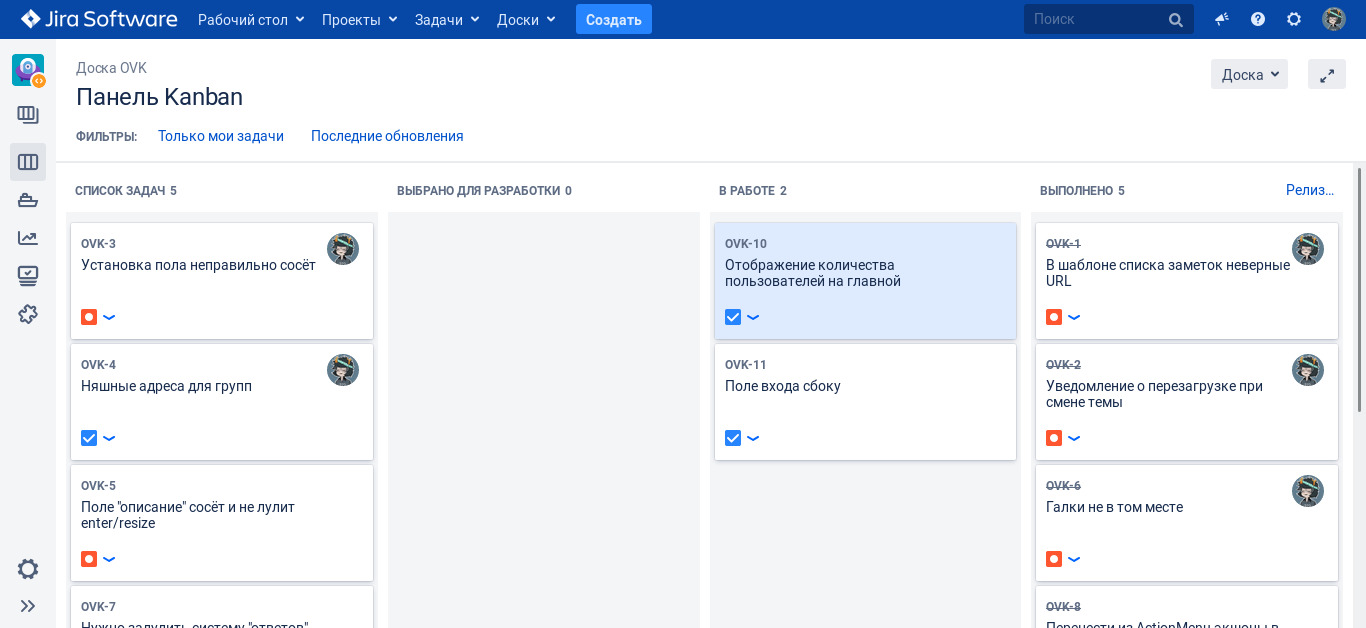Open the Add-ons puzzle icon in sidebar

click(x=28, y=314)
